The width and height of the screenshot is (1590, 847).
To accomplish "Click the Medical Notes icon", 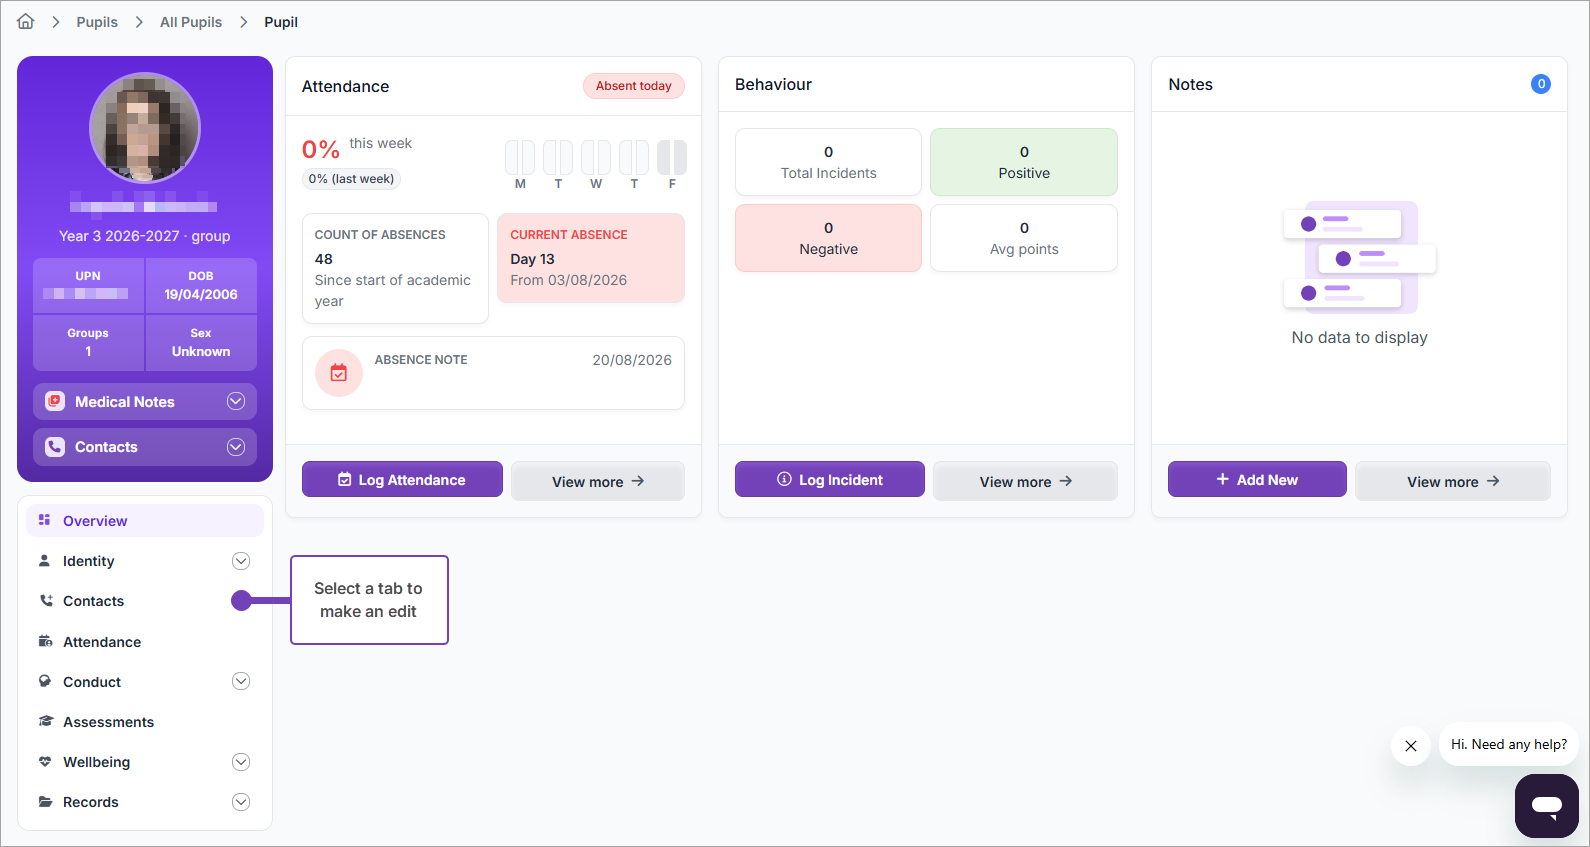I will coord(55,401).
